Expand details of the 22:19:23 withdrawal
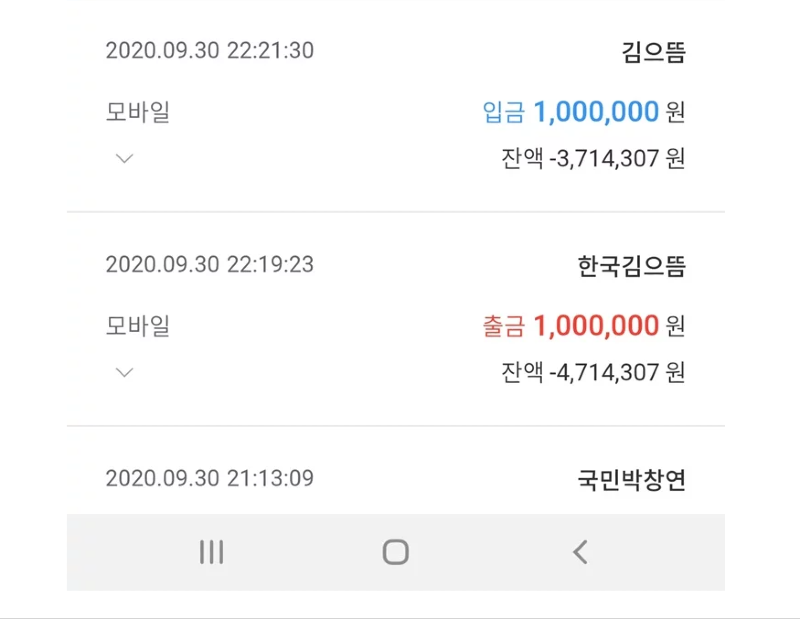The height and width of the screenshot is (619, 800). pos(124,372)
